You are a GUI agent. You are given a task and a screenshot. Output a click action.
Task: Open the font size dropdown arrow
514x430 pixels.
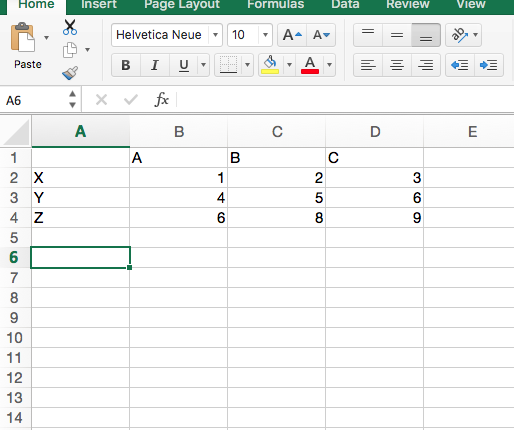click(x=266, y=35)
